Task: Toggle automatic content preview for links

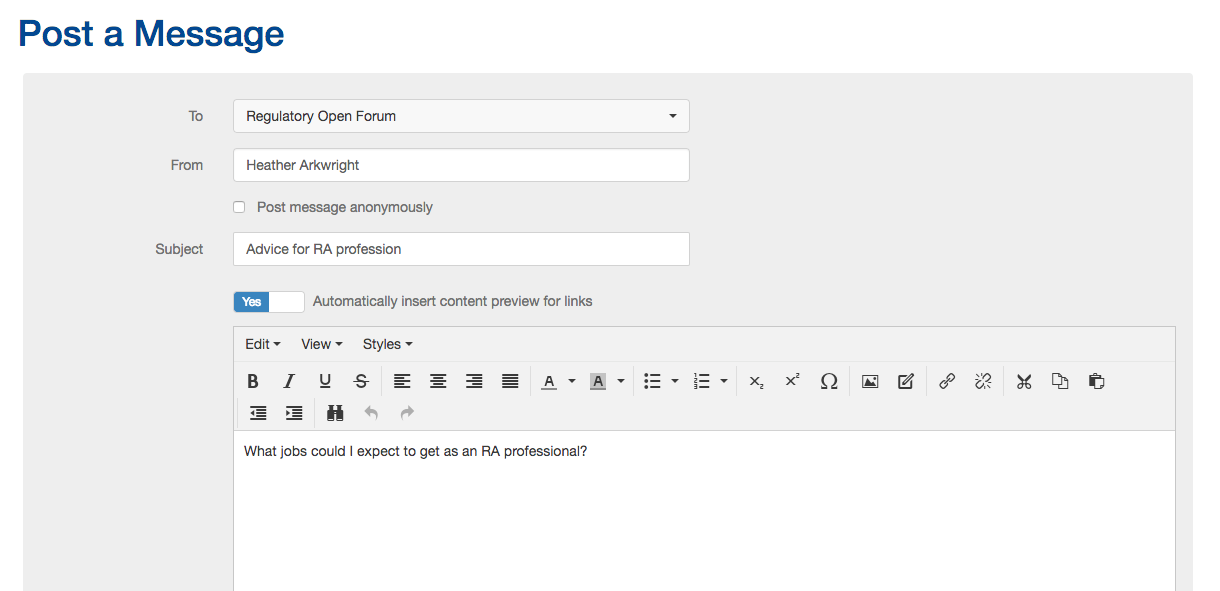Action: click(269, 301)
